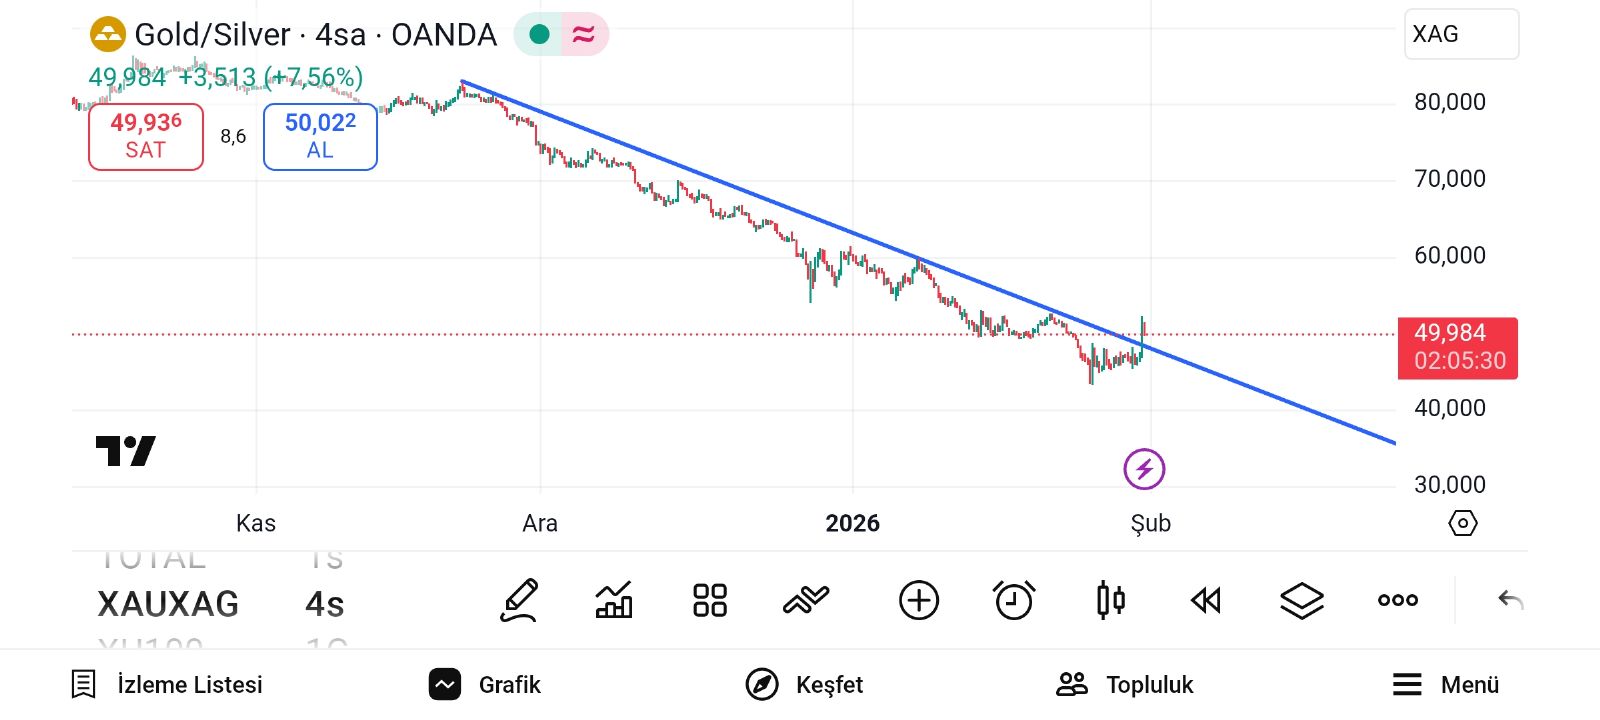Switch to the Keşfet tab
The width and height of the screenshot is (1600, 720).
[805, 685]
